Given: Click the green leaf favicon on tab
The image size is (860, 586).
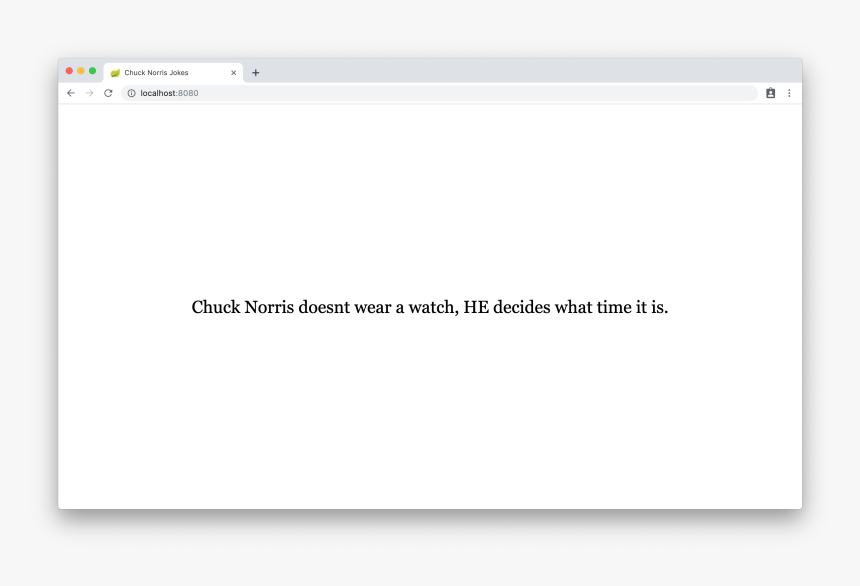Looking at the screenshot, I should tap(115, 73).
